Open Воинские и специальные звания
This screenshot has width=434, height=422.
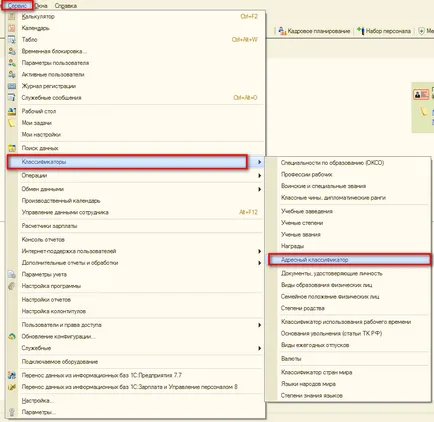323,186
